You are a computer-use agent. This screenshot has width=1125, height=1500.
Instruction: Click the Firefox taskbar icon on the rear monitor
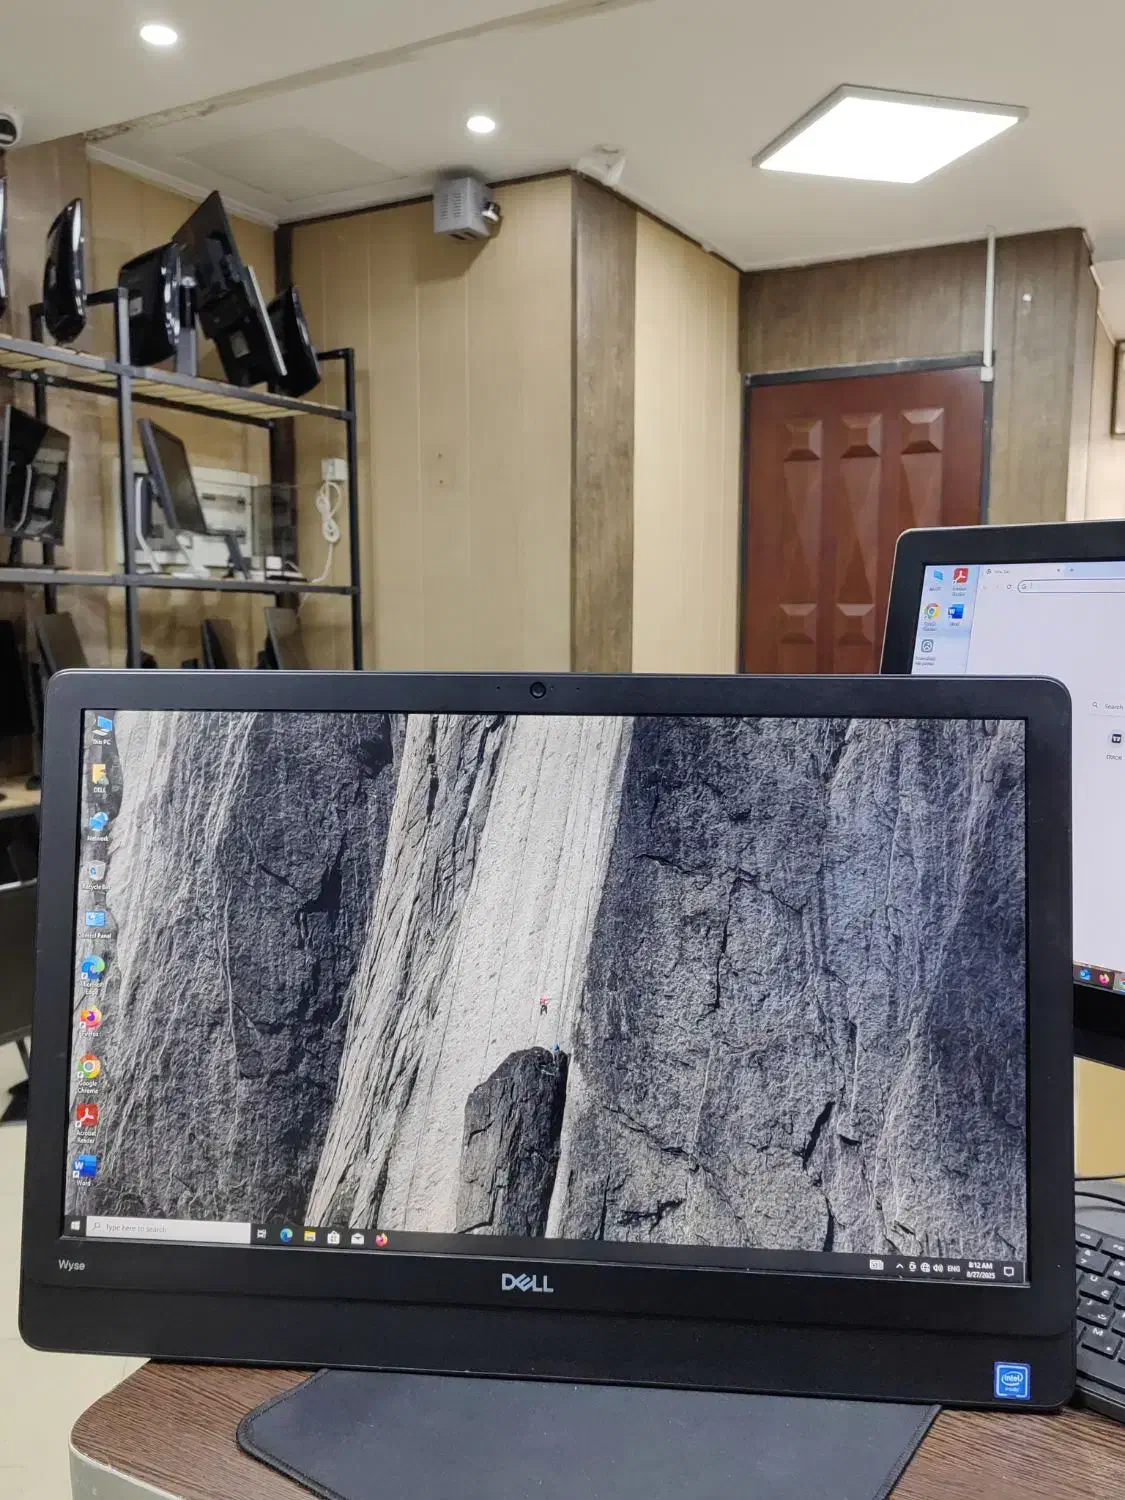tap(1103, 979)
